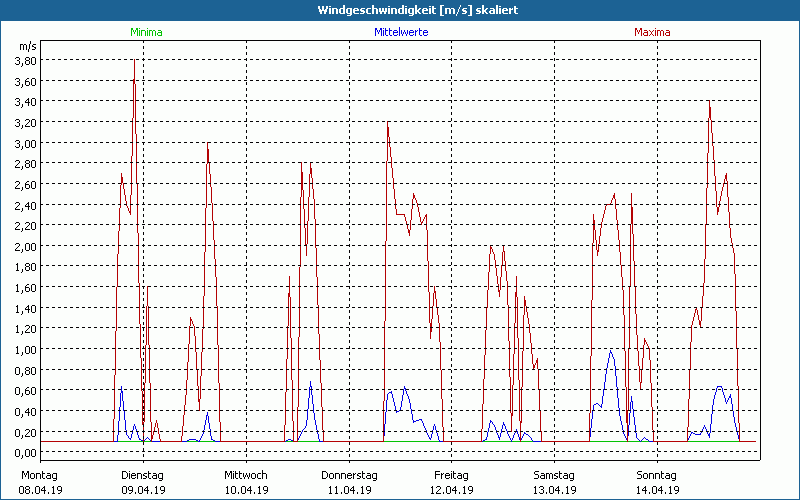Click the highest red peak near Dienstag
800x500 pixels.
pos(134,61)
